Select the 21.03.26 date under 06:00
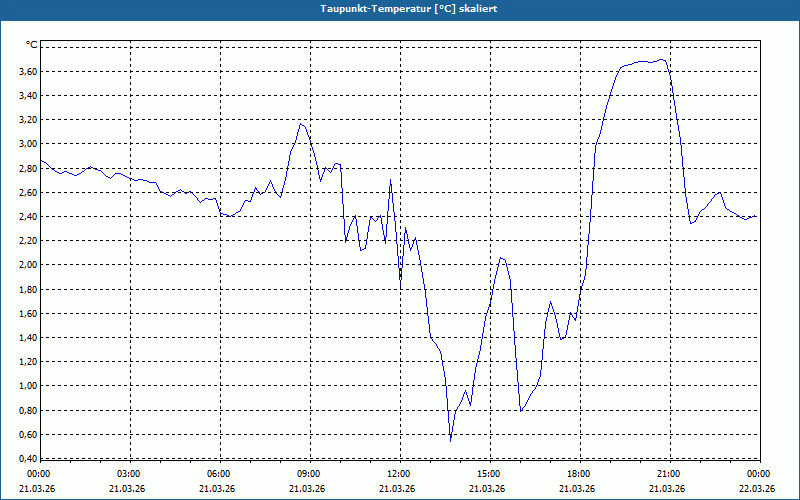800x500 pixels. pyautogui.click(x=217, y=489)
